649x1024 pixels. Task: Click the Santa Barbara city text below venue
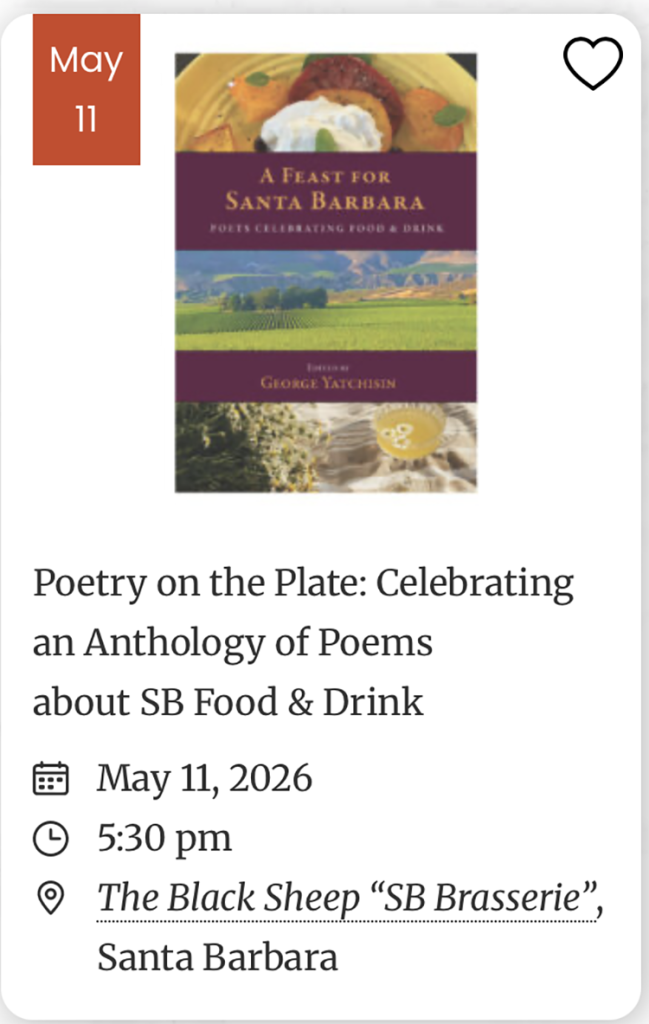pos(217,957)
